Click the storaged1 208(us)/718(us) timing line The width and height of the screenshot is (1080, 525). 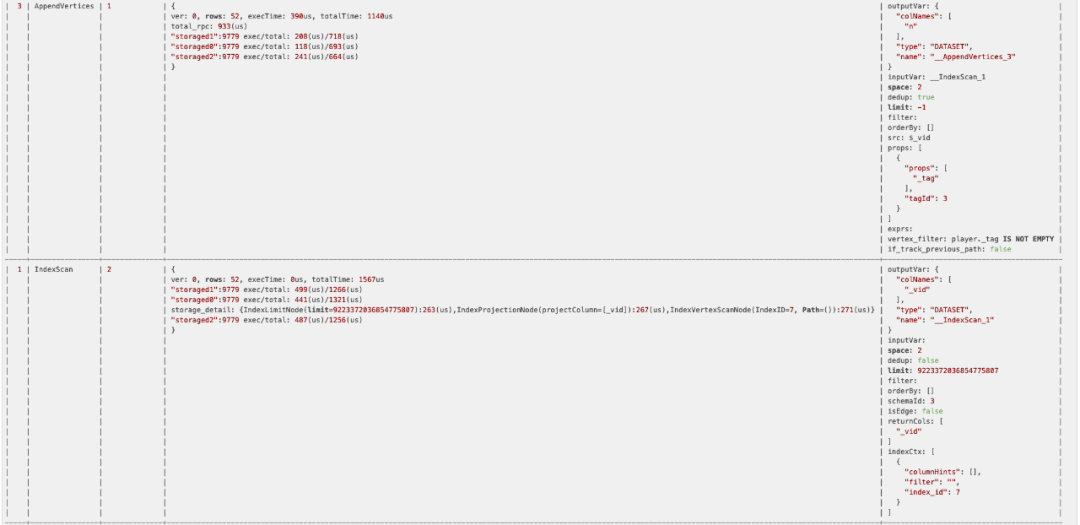point(264,36)
